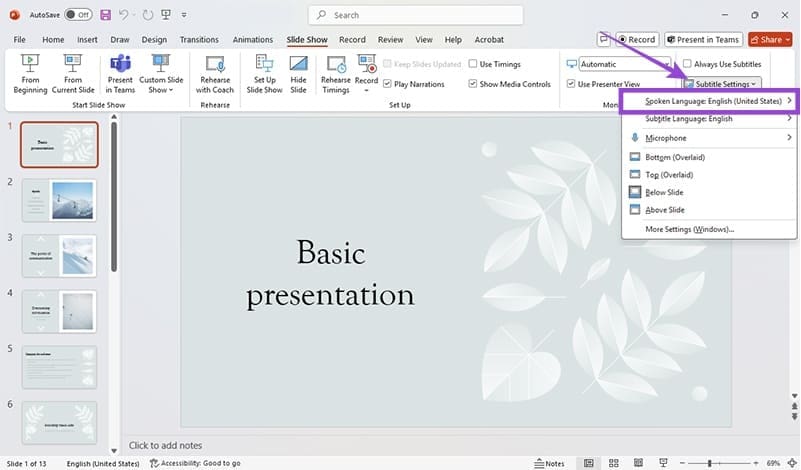
Task: Enable Always Use Subtitles checkbox
Action: pyautogui.click(x=687, y=64)
